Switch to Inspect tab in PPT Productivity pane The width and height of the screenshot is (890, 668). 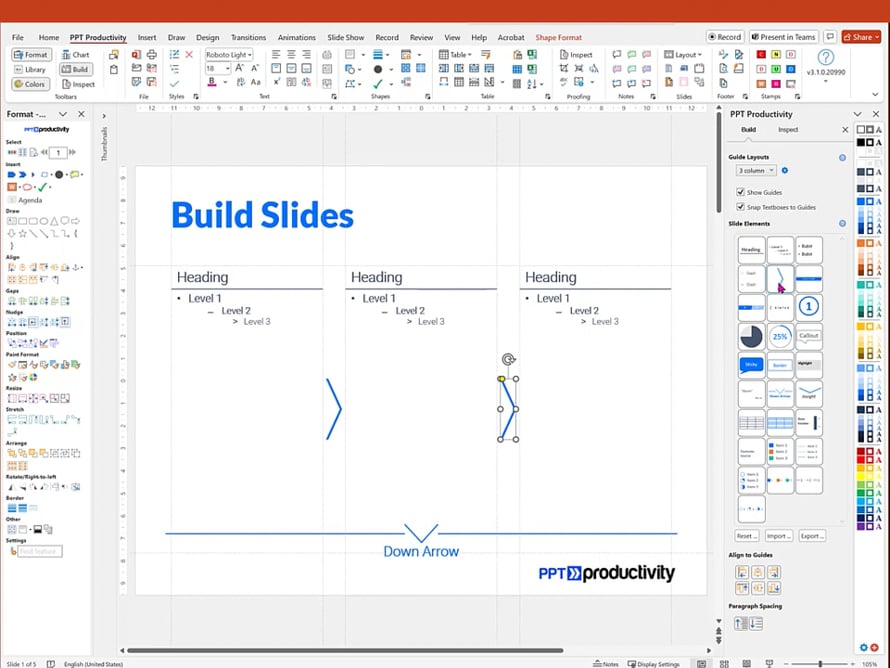click(x=788, y=130)
